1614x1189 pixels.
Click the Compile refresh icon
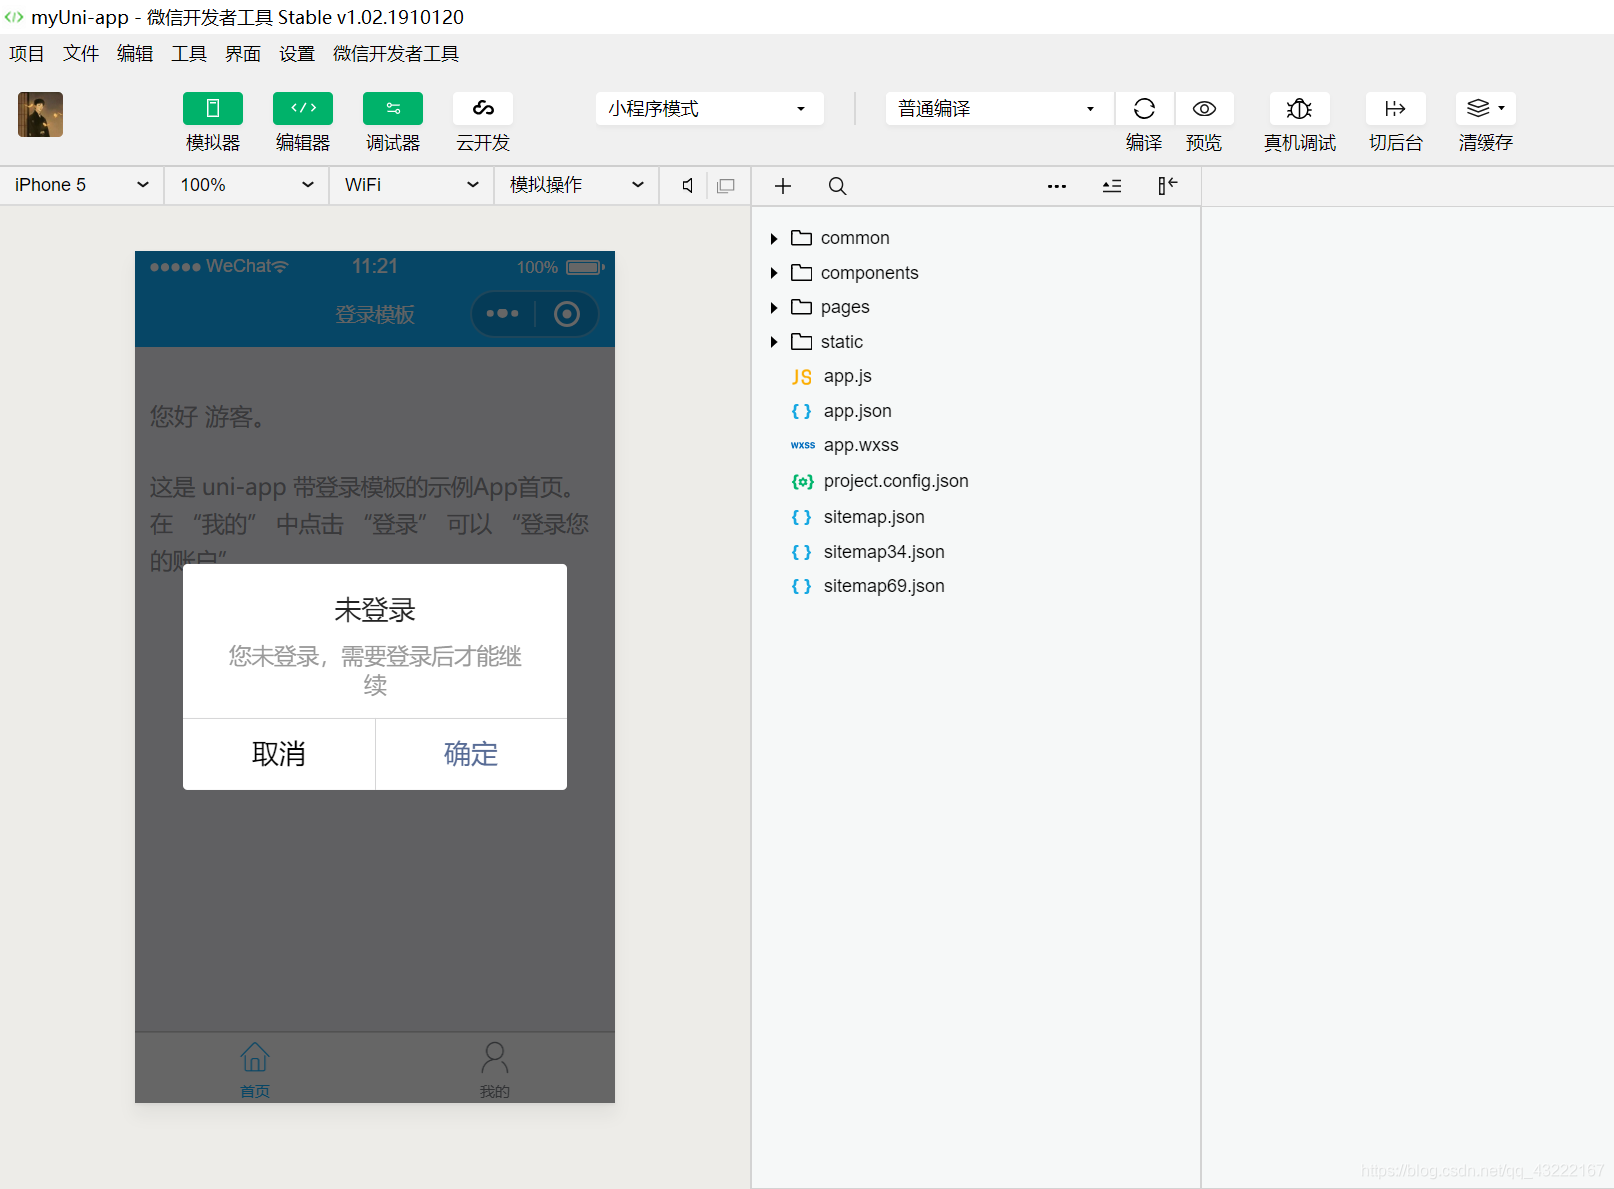click(x=1144, y=109)
